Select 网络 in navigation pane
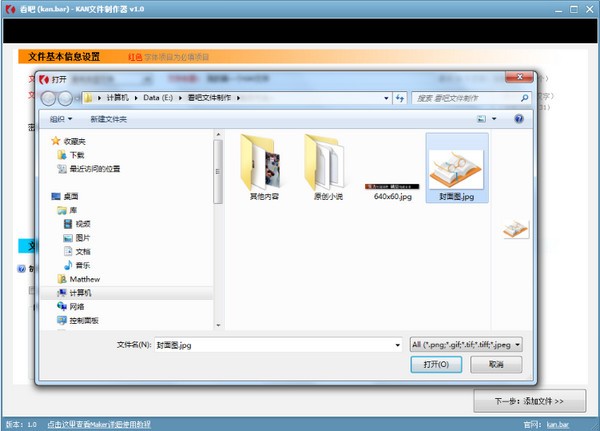This screenshot has width=600, height=431. point(71,307)
